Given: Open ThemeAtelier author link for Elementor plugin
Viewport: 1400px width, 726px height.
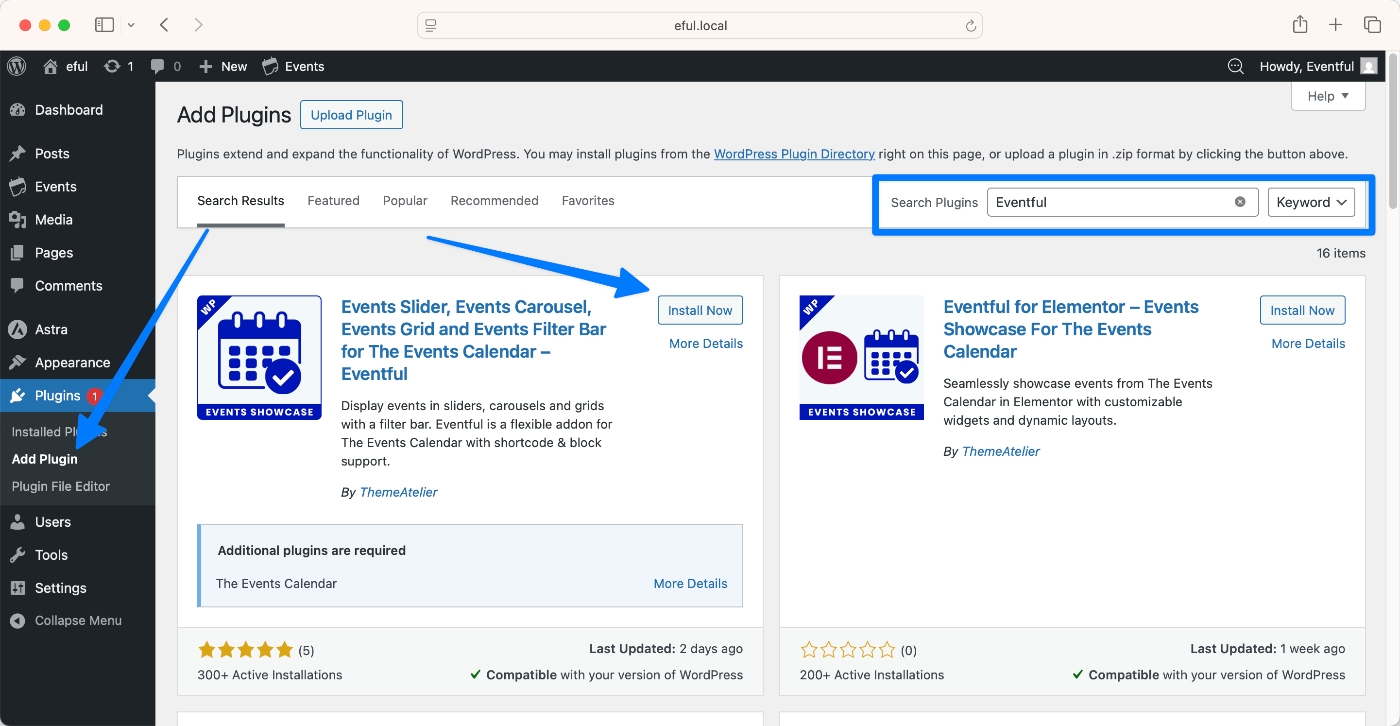Looking at the screenshot, I should (1000, 451).
